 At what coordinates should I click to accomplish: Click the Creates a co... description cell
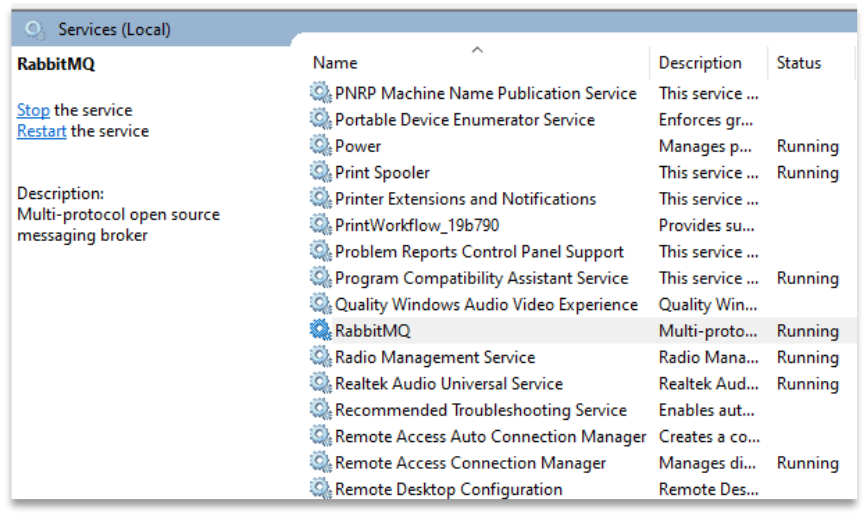[x=709, y=436]
